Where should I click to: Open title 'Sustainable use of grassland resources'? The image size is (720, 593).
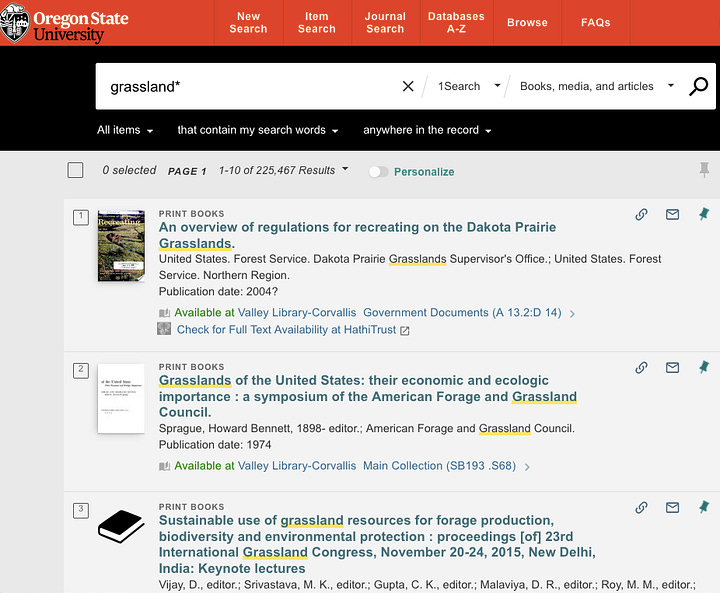tap(377, 544)
